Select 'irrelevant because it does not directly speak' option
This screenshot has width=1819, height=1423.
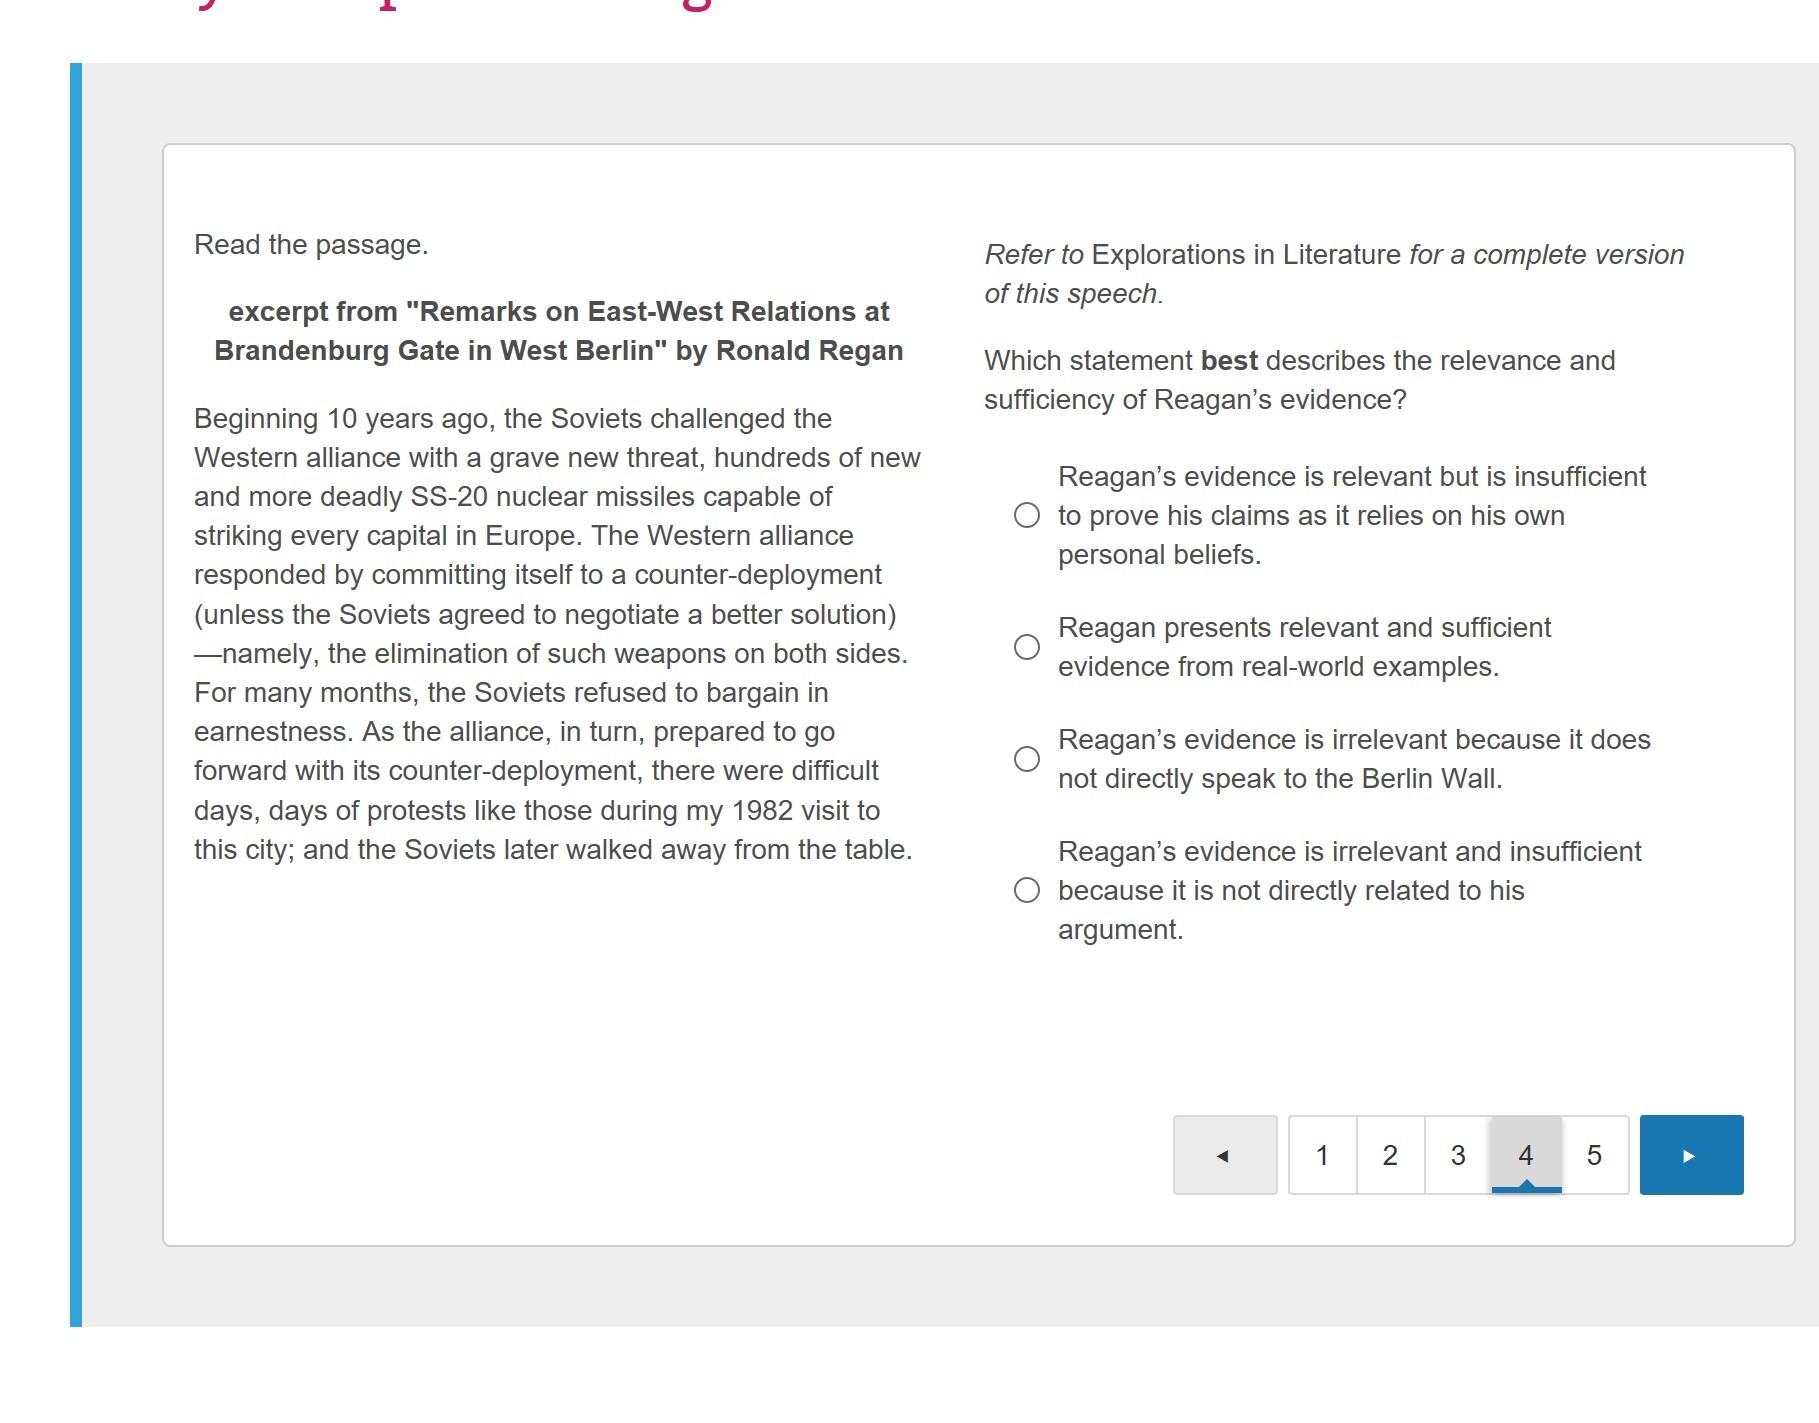[x=1027, y=759]
